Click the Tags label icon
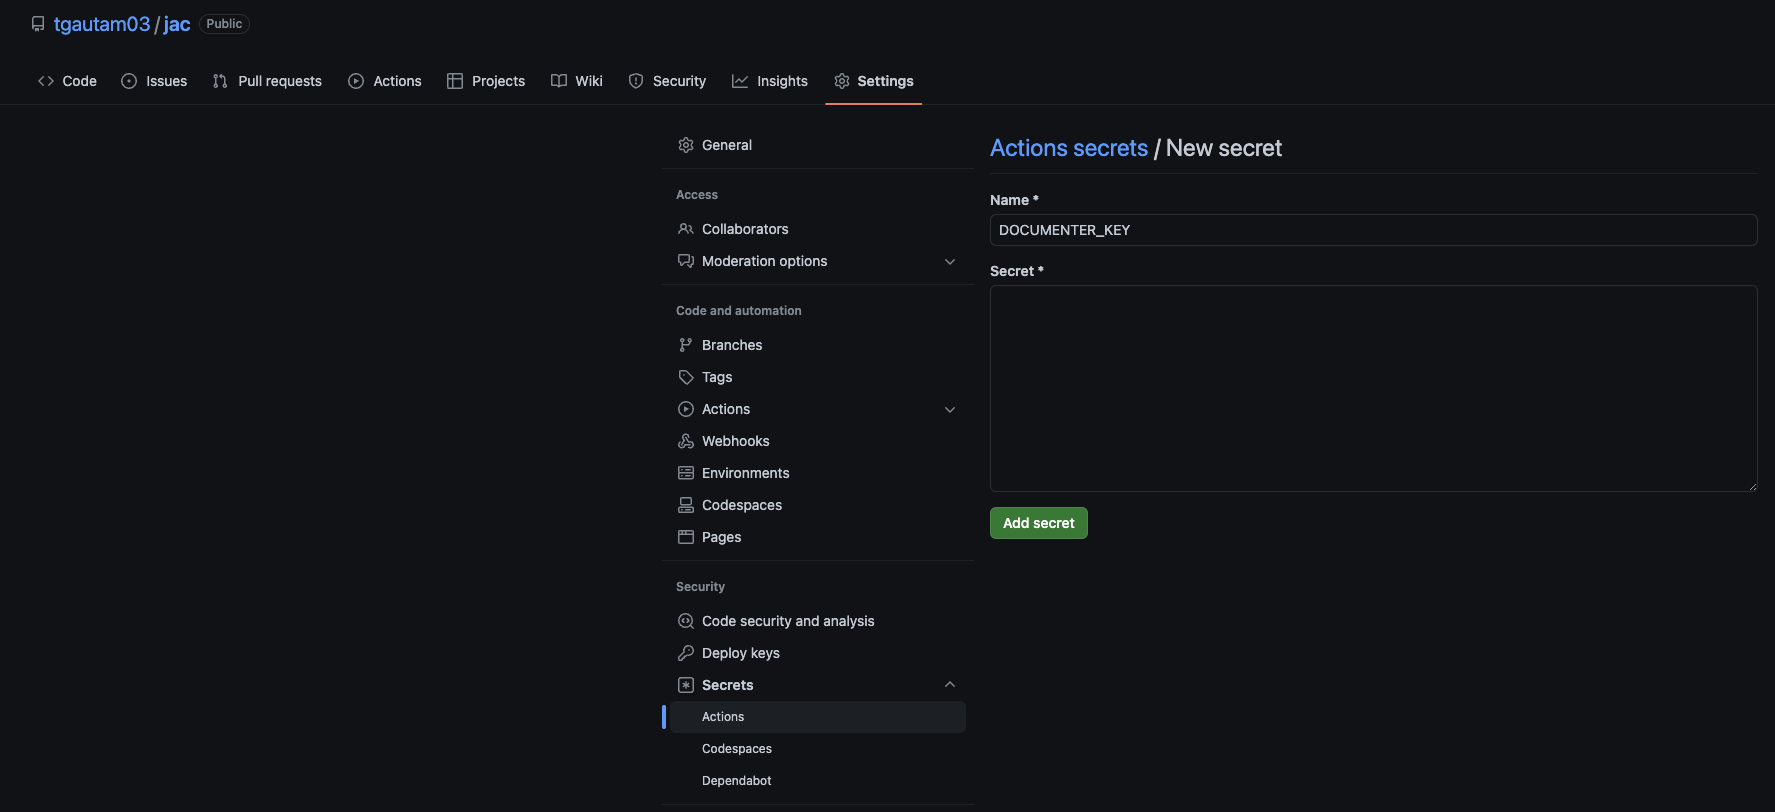1775x812 pixels. [x=686, y=377]
